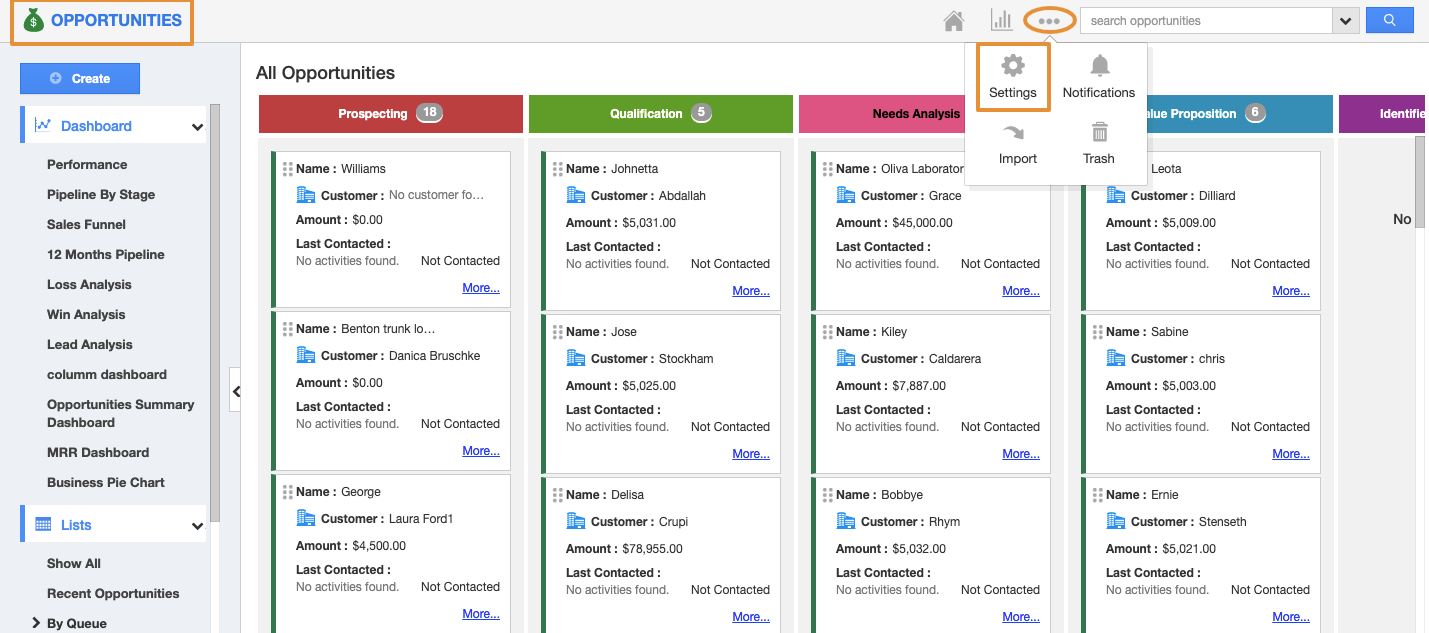Viewport: 1429px width, 633px height.
Task: Collapse the Dashboard section chevron
Action: click(197, 127)
